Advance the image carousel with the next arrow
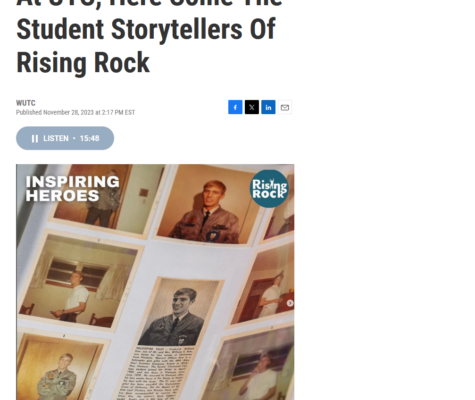The width and height of the screenshot is (475, 400). point(290,303)
